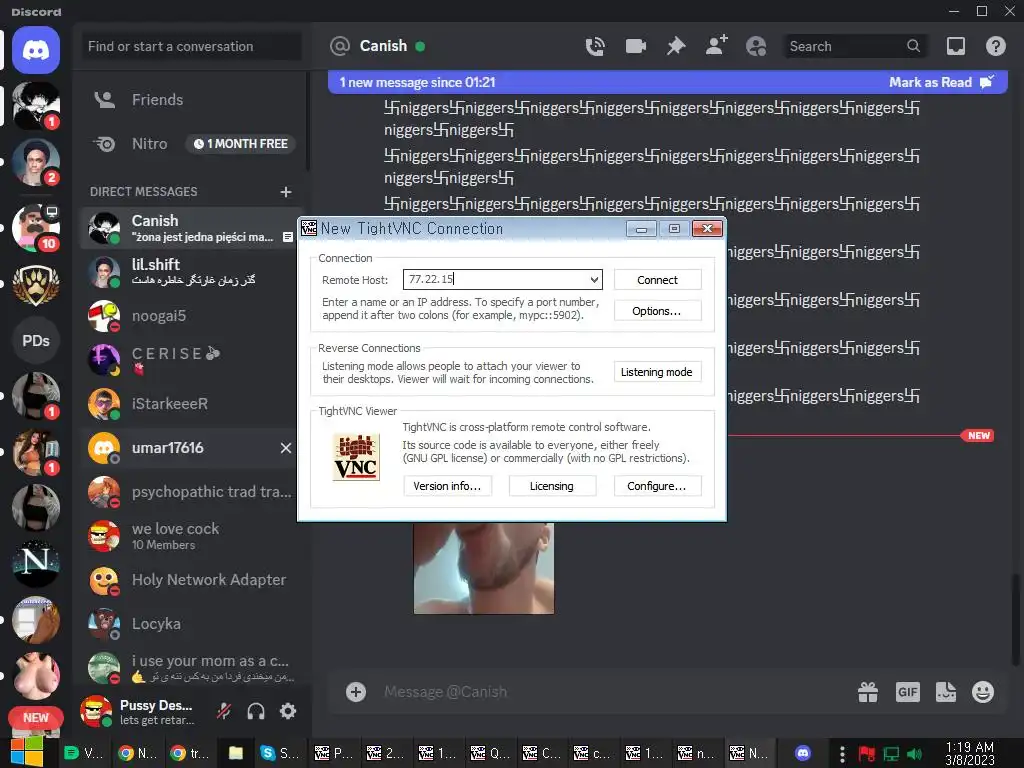1024x768 pixels.
Task: Open Discord help
Action: coord(995,46)
